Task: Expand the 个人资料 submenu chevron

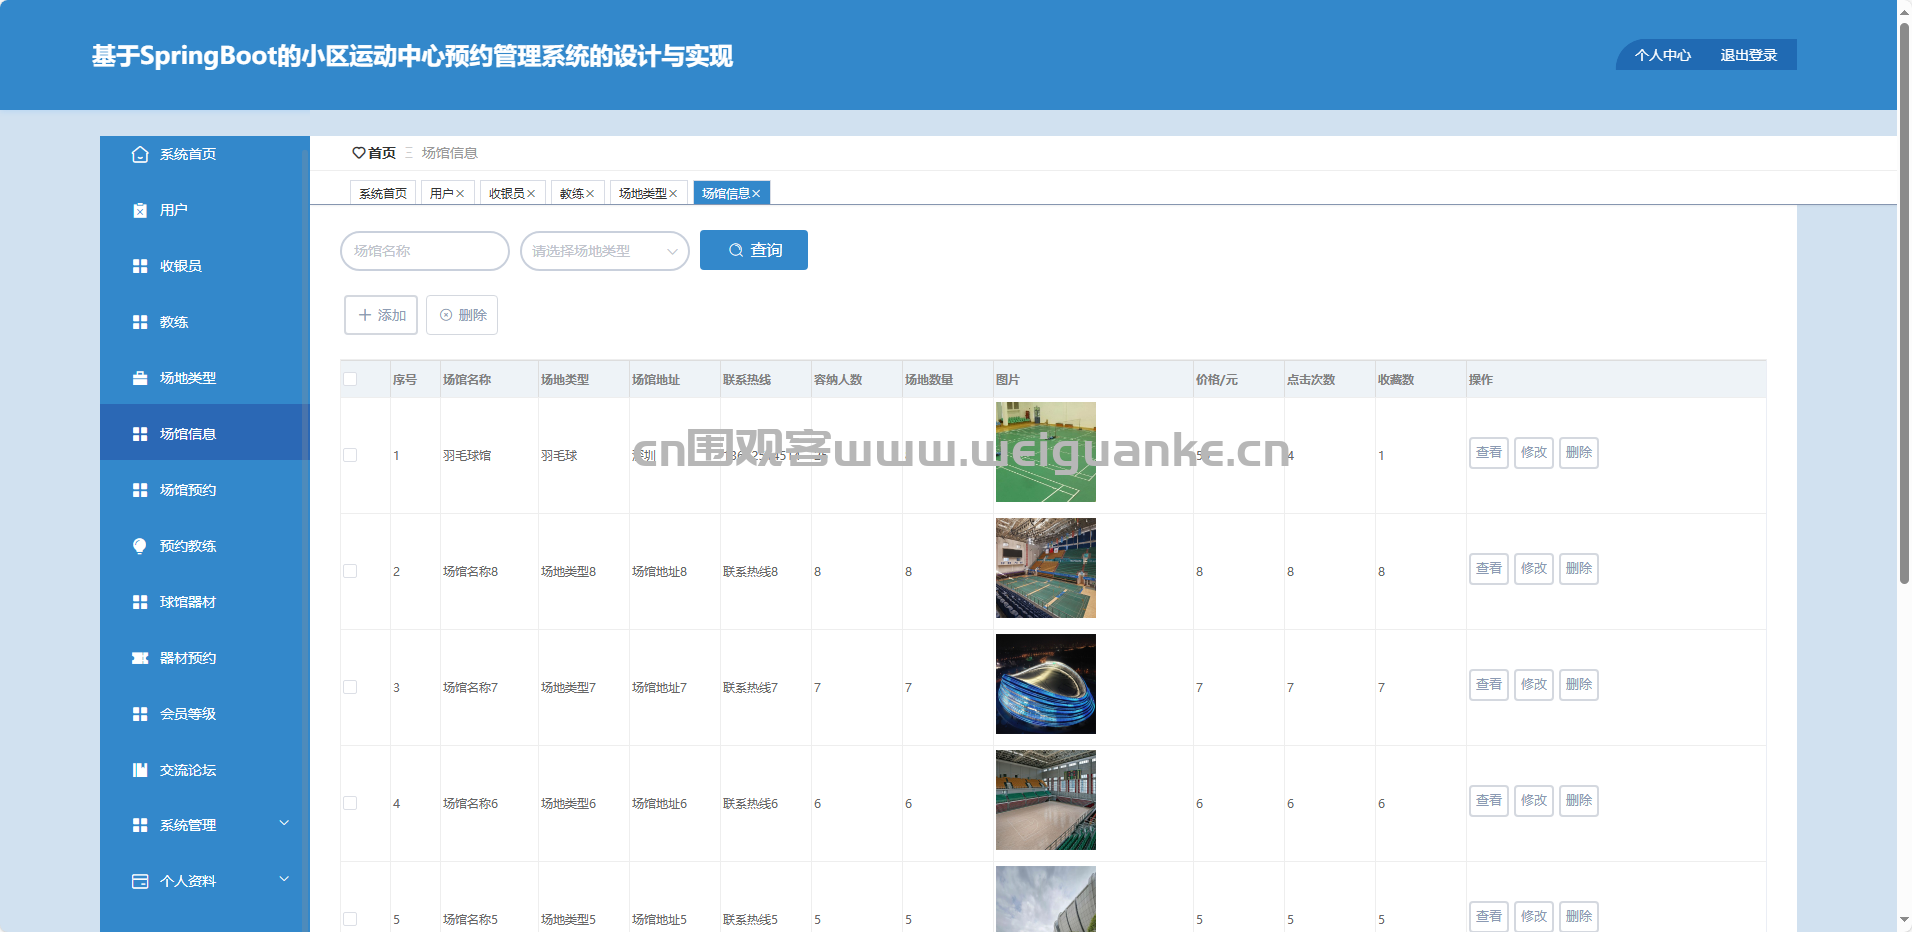Action: pos(284,879)
